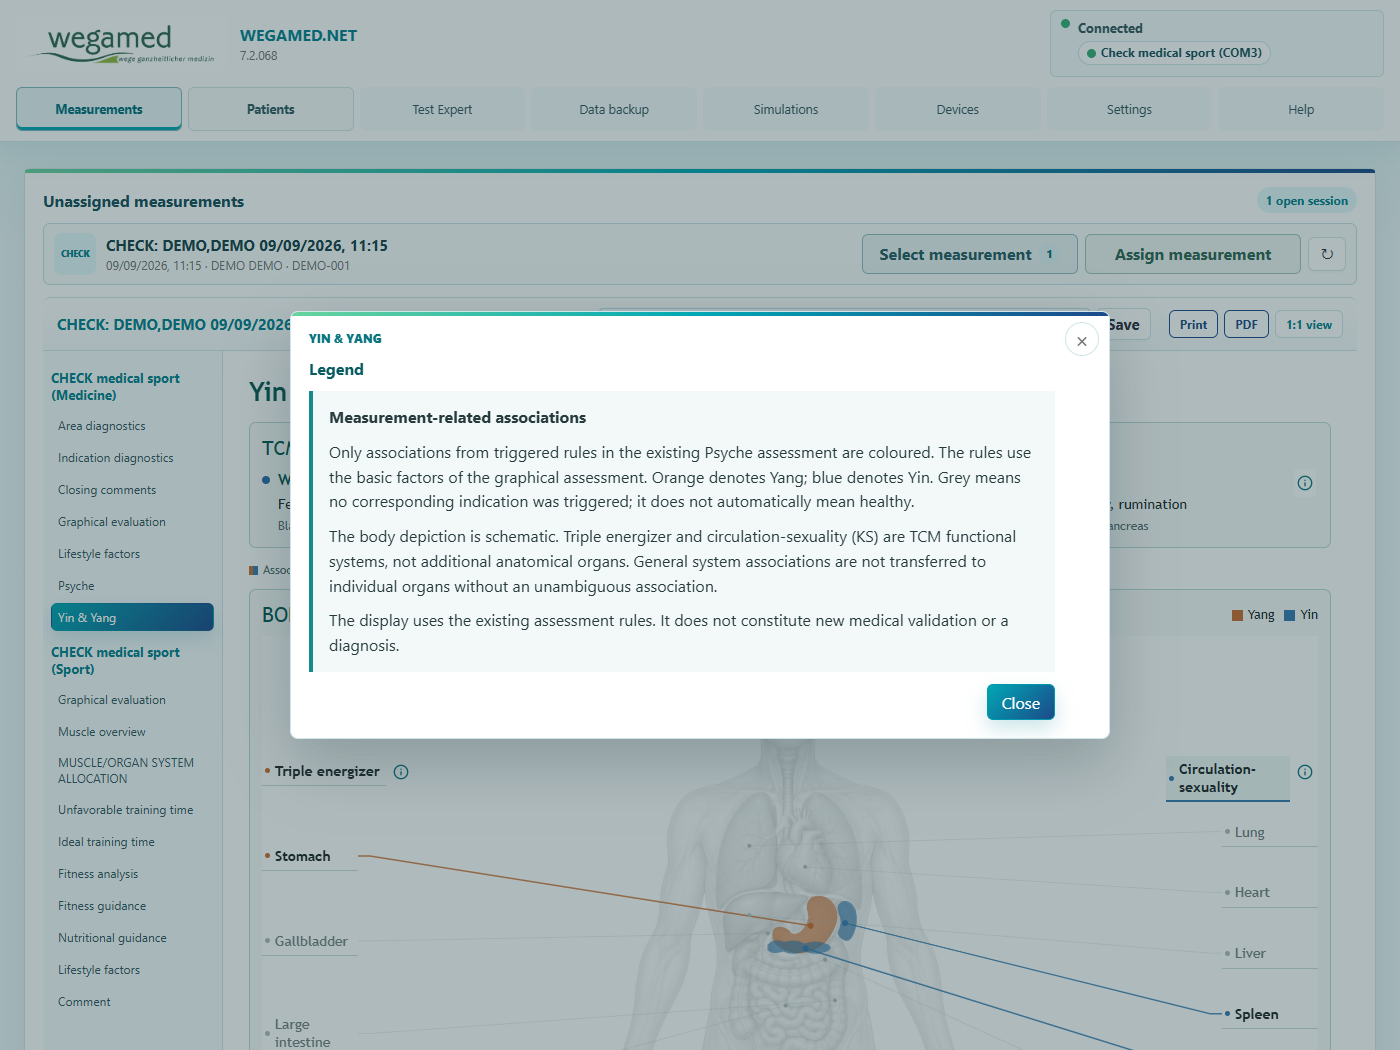1400x1050 pixels.
Task: Click the wegamed logo
Action: (125, 44)
